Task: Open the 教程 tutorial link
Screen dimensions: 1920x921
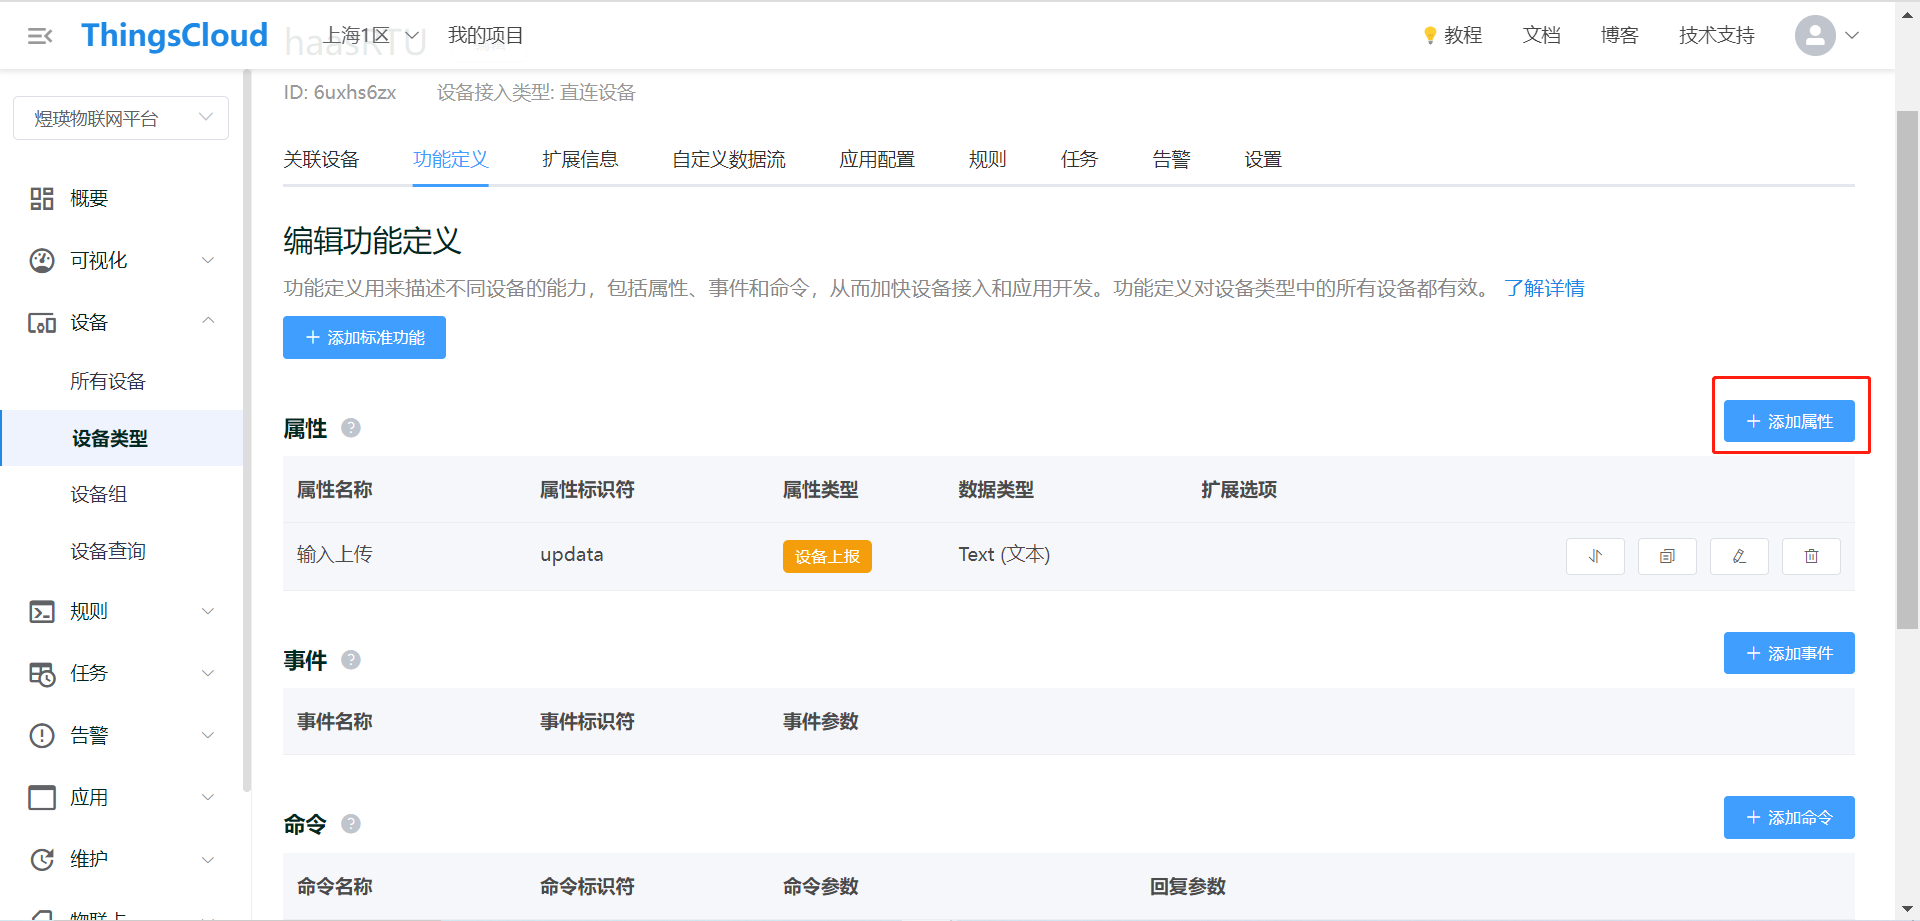Action: (1463, 35)
